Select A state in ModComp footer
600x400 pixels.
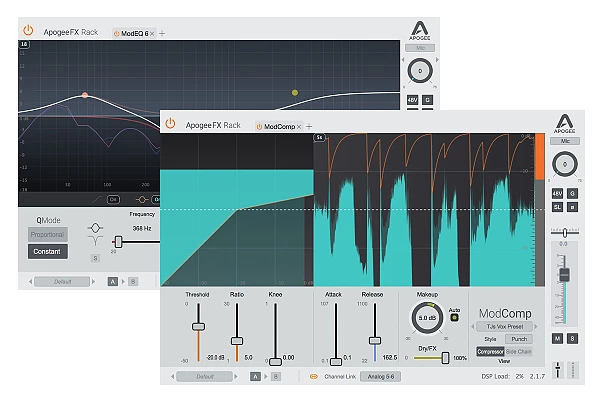[255, 377]
